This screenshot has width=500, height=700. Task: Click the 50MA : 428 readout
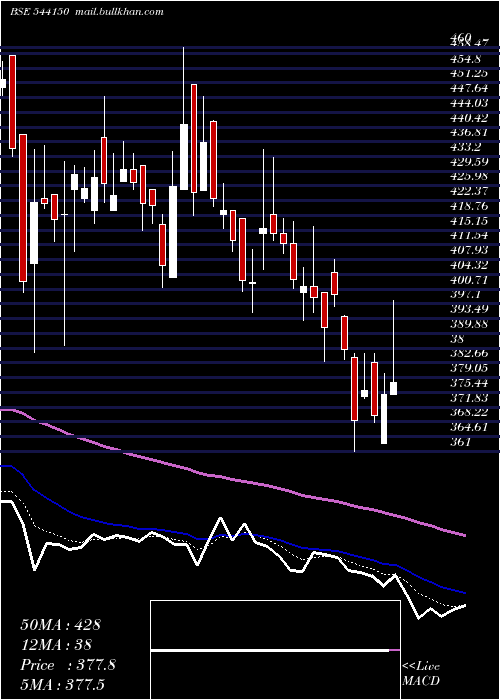click(61, 625)
